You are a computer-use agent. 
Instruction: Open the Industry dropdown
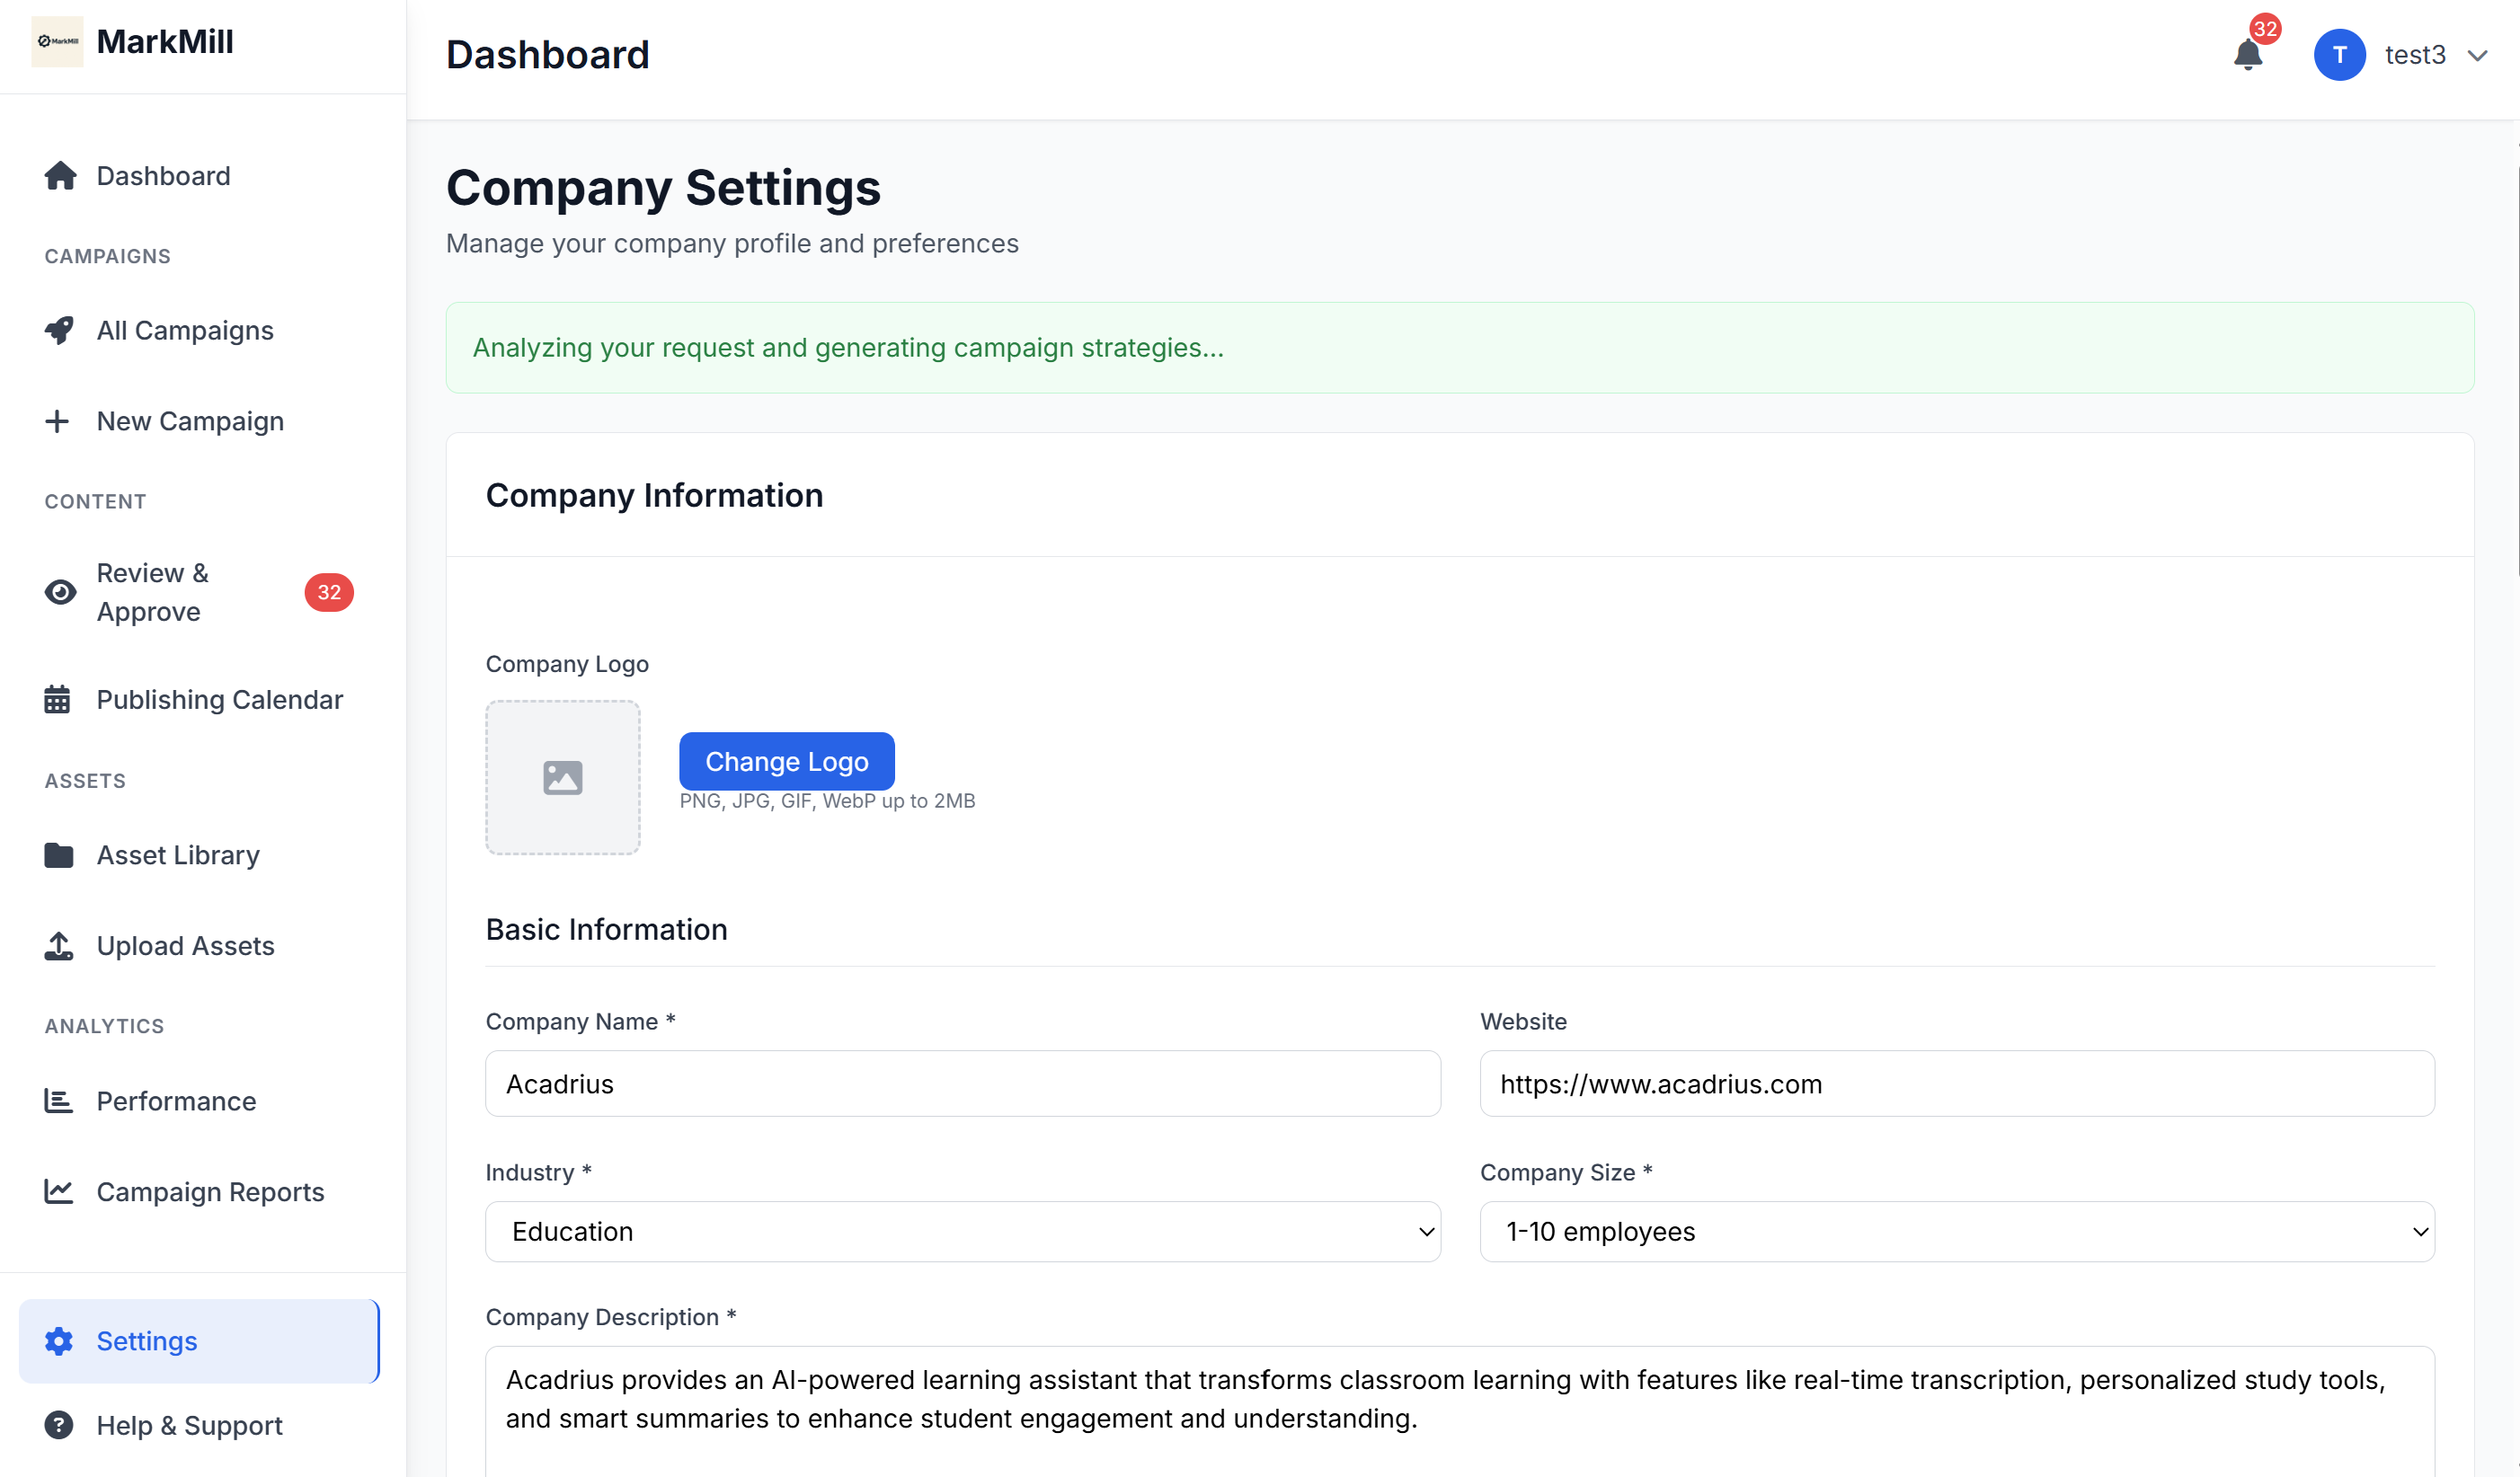962,1231
